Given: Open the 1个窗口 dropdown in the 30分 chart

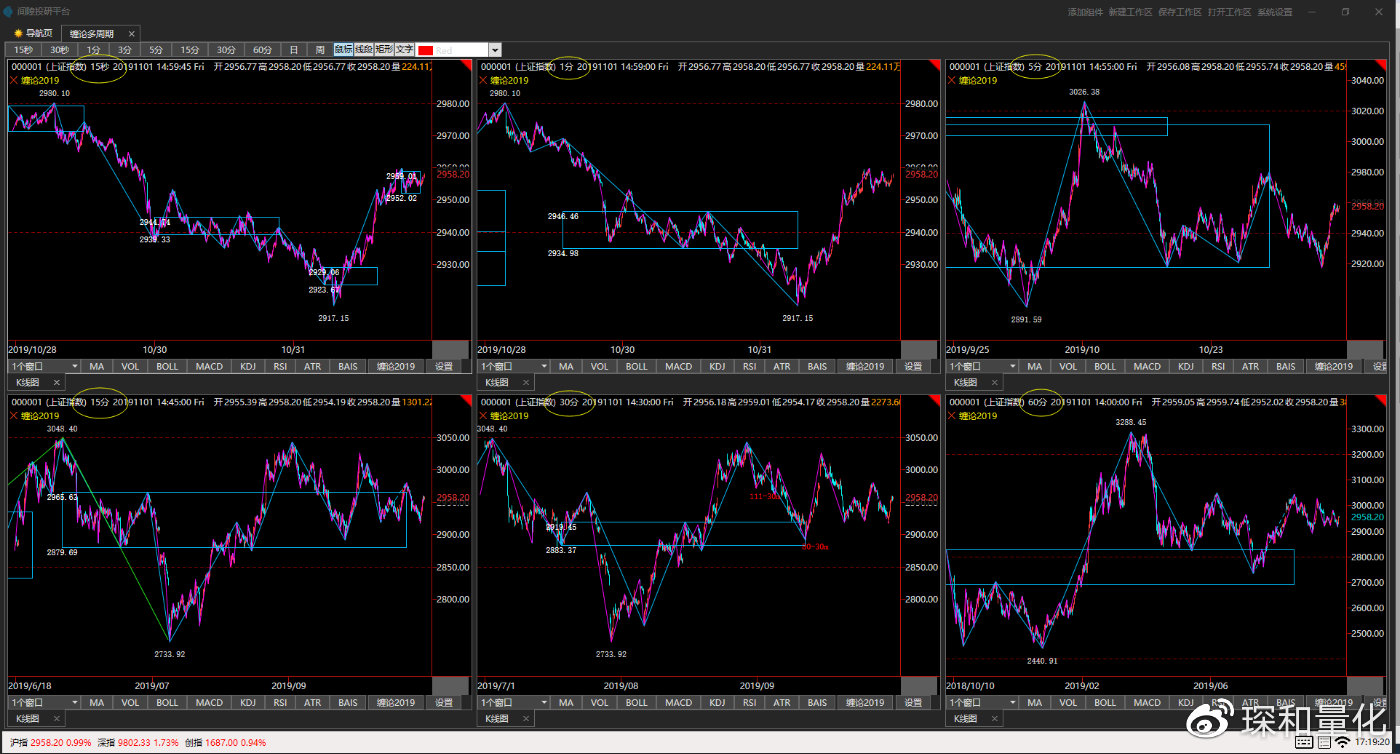Looking at the screenshot, I should pos(514,702).
